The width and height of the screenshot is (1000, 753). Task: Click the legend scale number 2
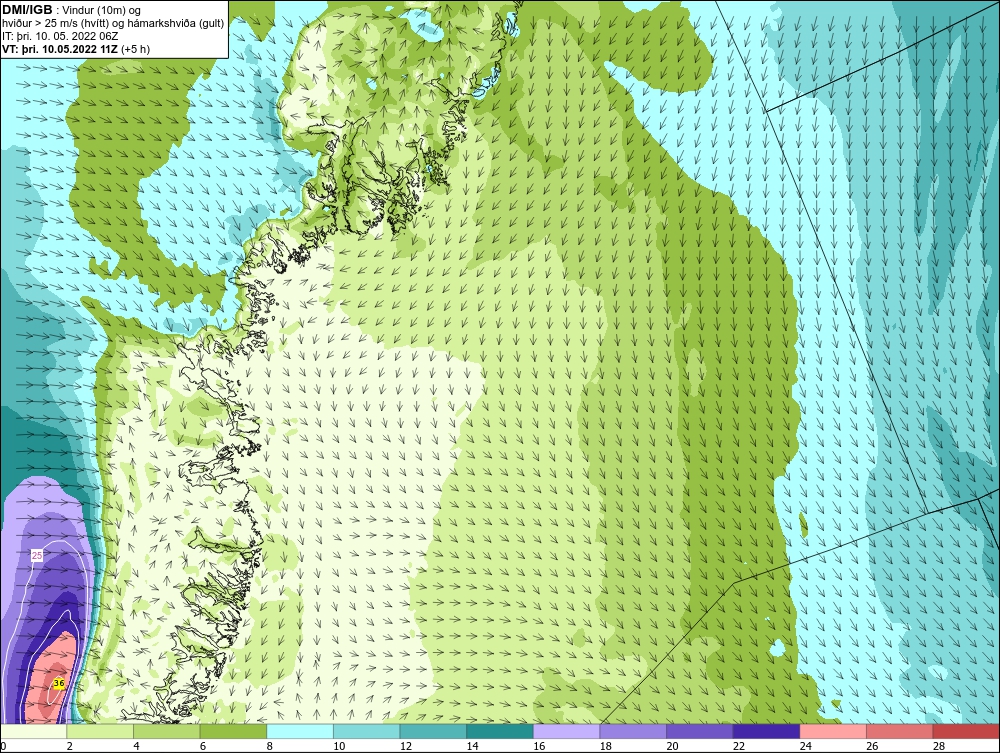[x=70, y=746]
